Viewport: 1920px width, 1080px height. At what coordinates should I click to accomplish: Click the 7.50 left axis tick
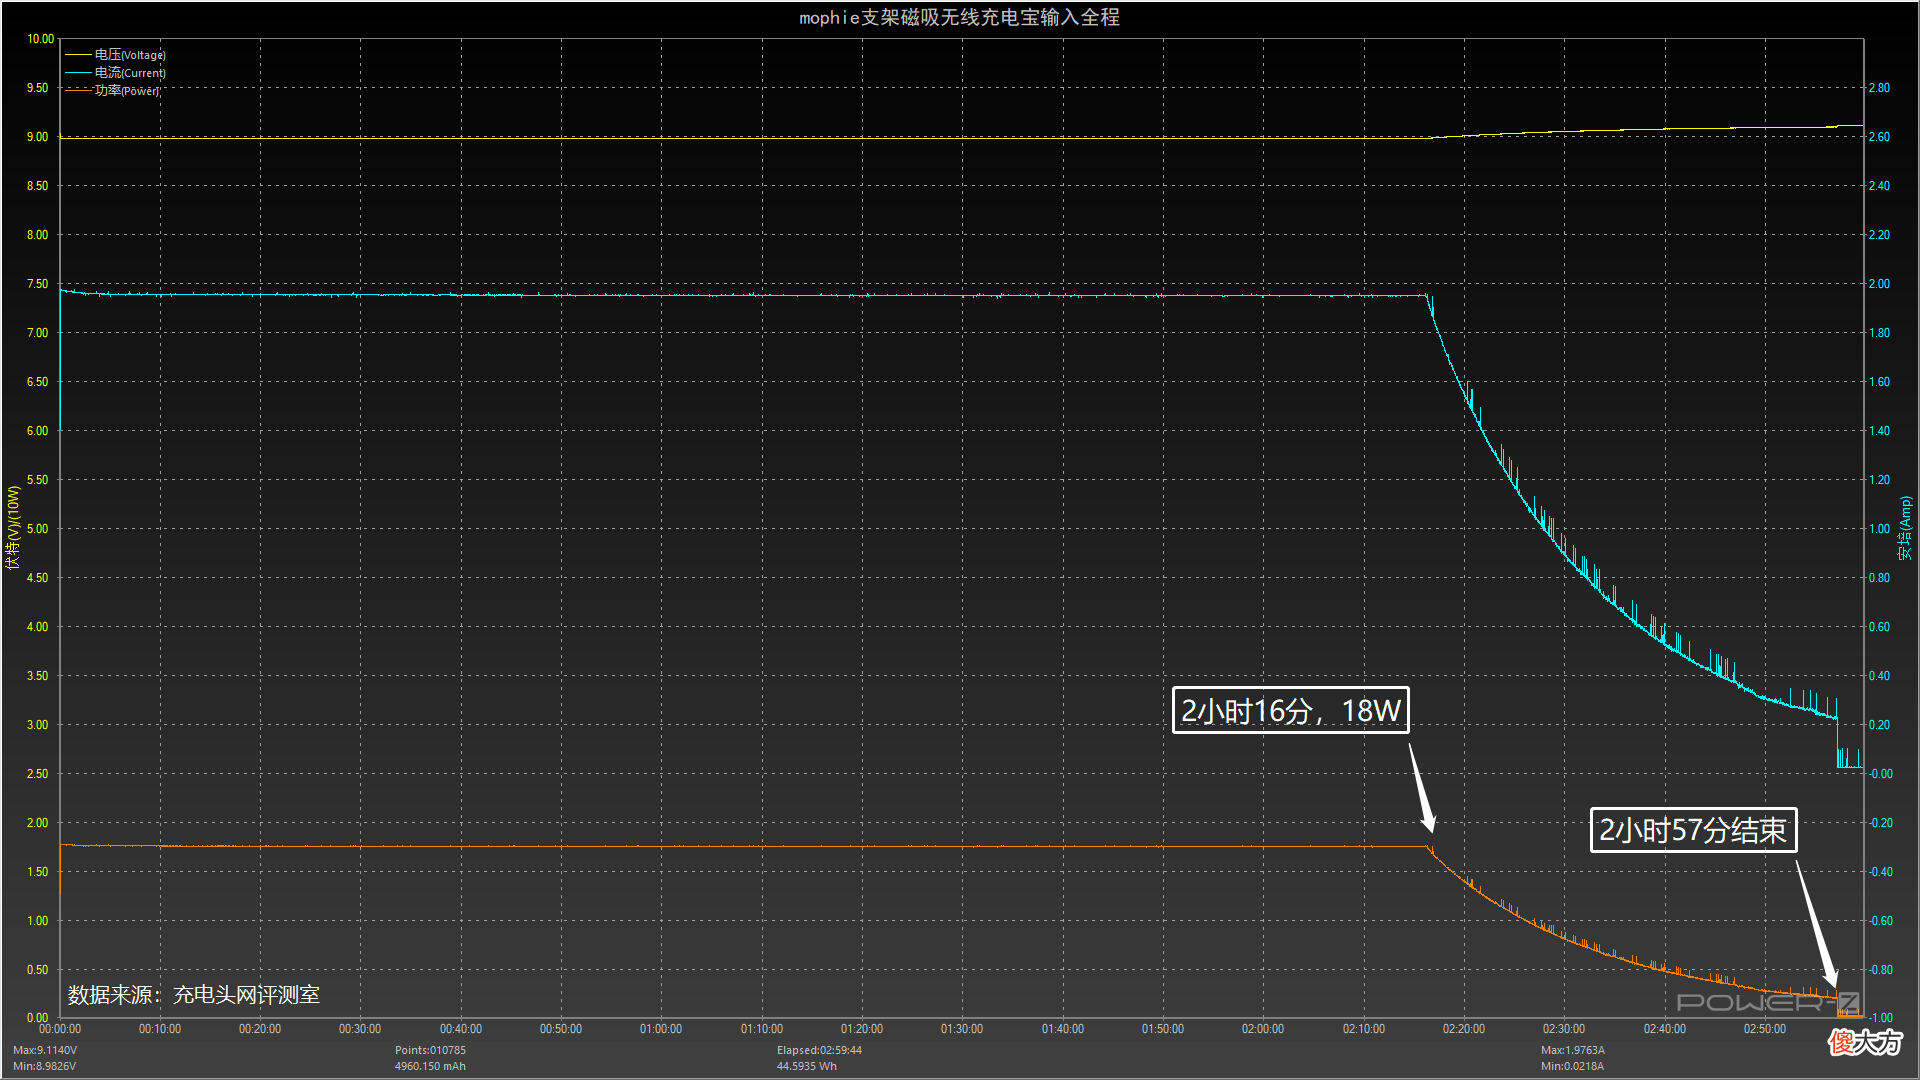tap(37, 284)
